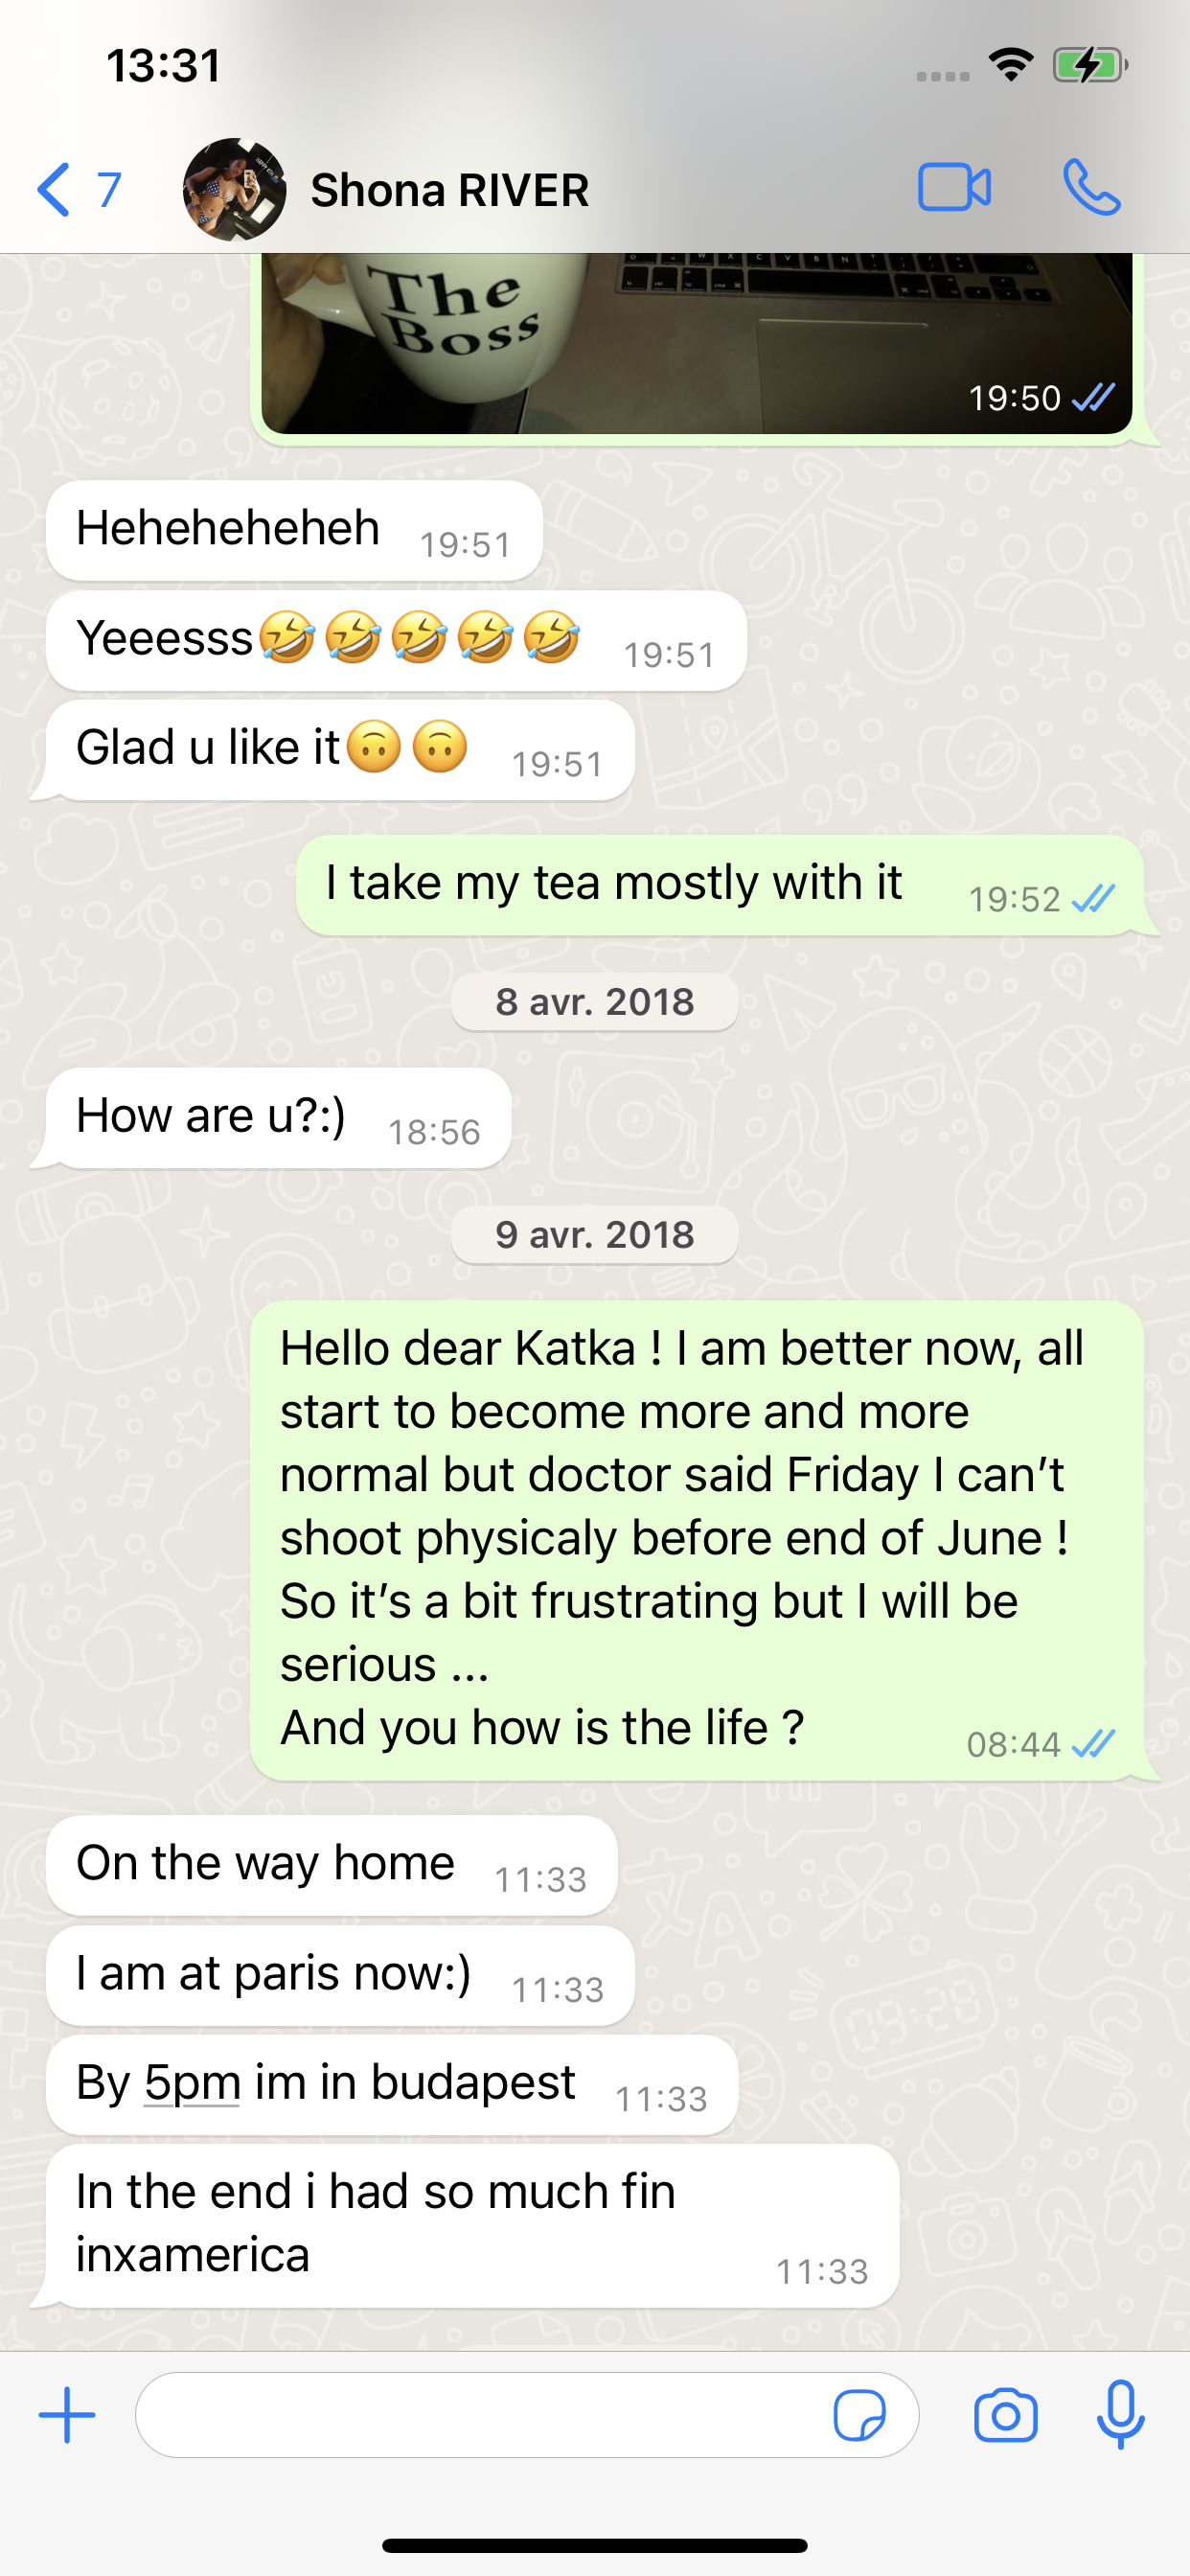Tap the '8 avr. 2018' date label

pyautogui.click(x=595, y=1001)
